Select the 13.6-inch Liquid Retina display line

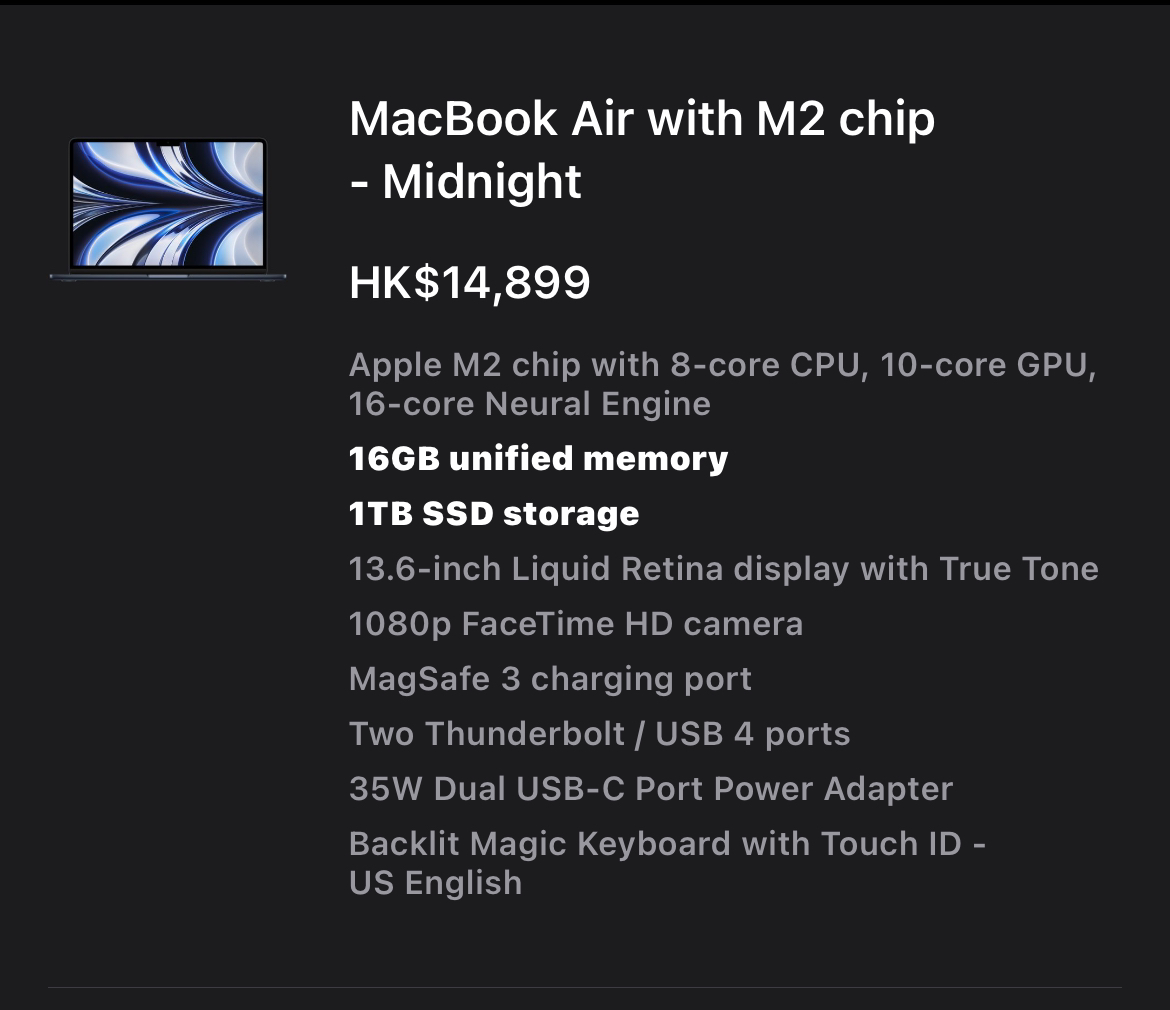click(724, 568)
